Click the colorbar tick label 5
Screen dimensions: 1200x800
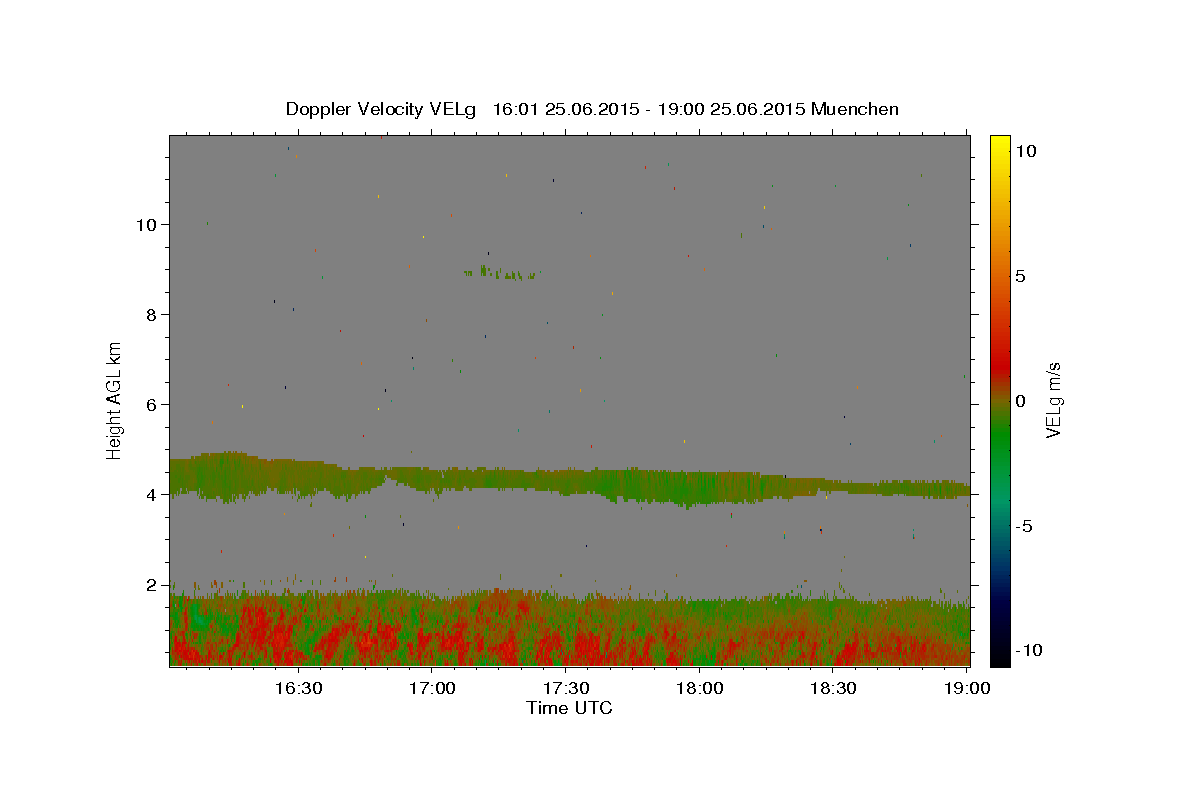[1020, 276]
